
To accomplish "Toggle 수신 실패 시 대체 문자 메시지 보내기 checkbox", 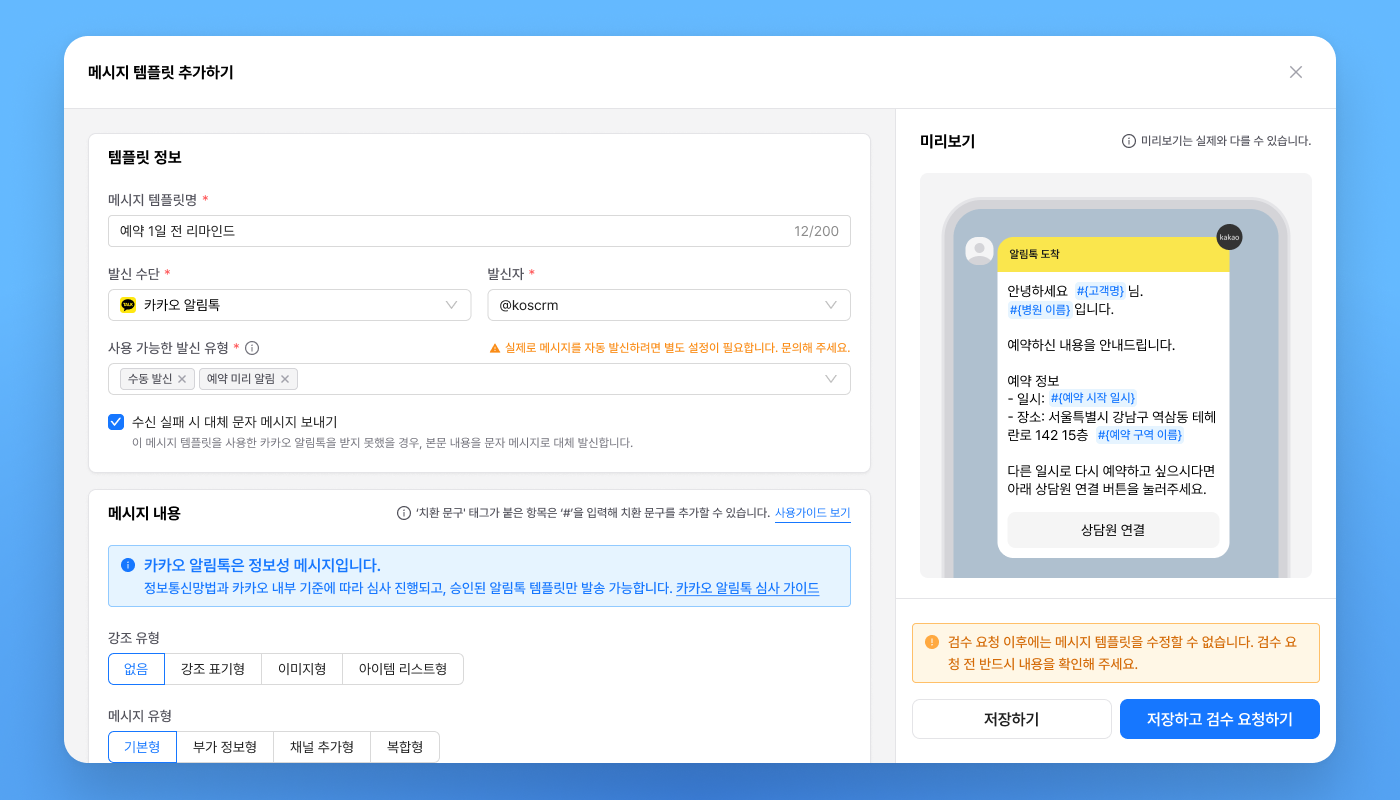I will (116, 422).
